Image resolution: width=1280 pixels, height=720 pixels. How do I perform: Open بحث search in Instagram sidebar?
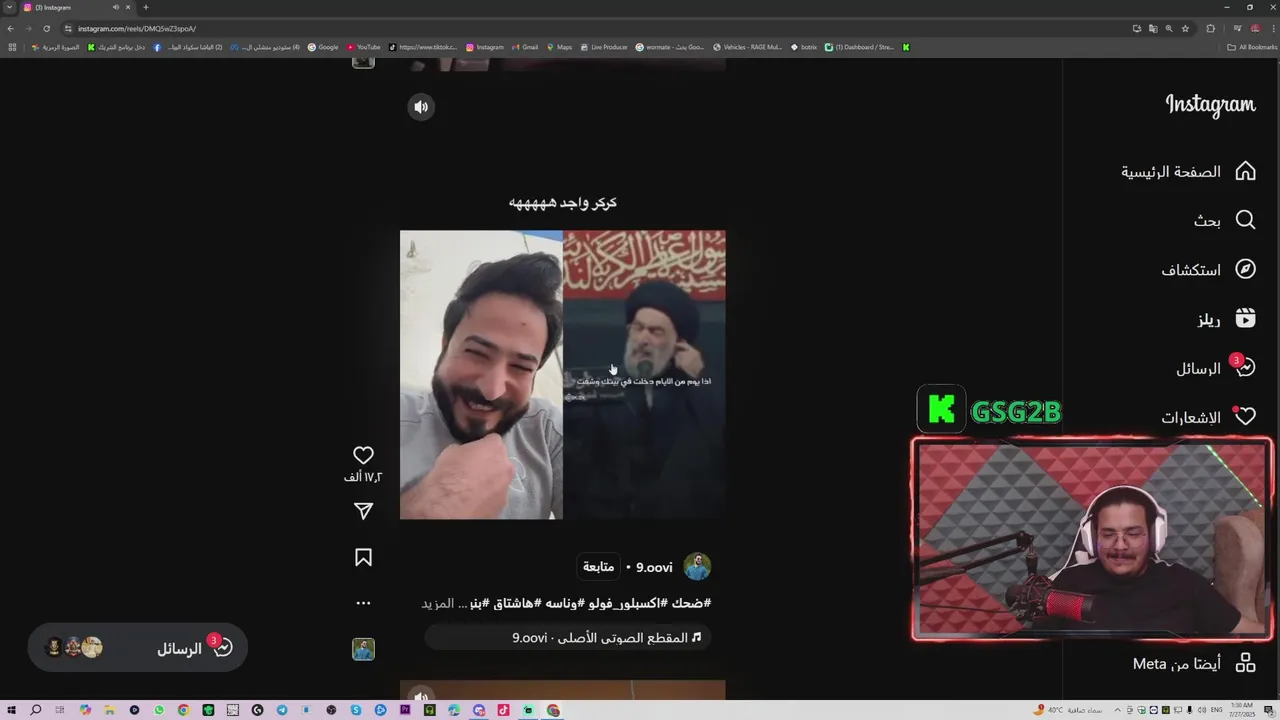pos(1224,220)
